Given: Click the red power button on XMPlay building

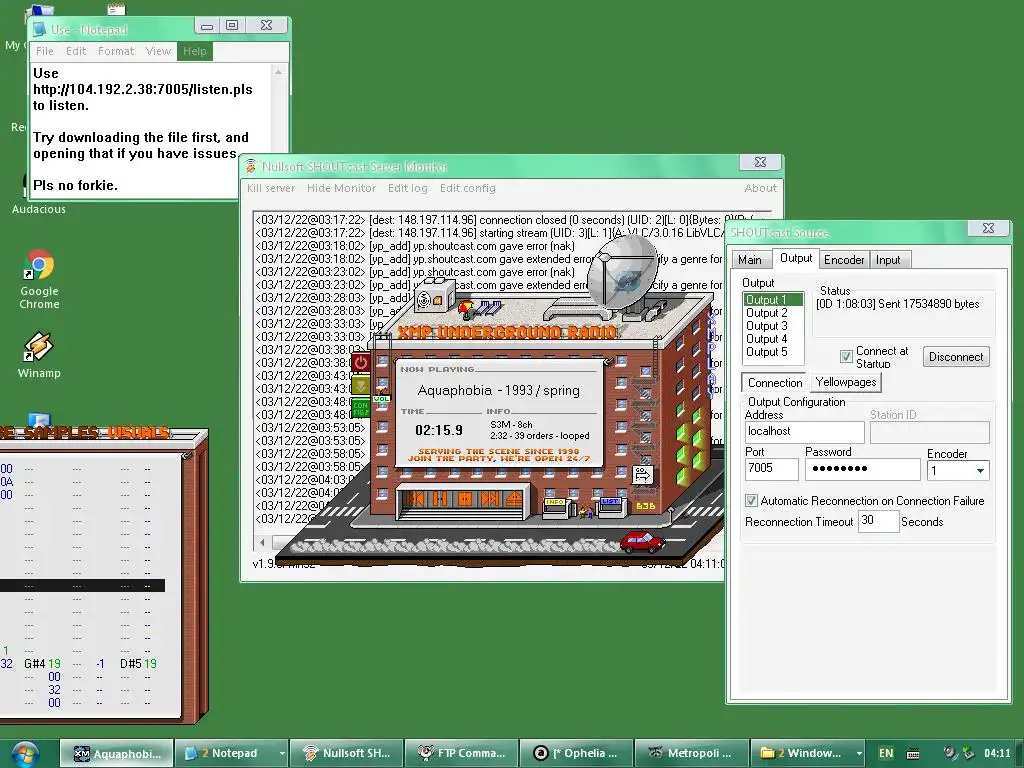Looking at the screenshot, I should tap(360, 362).
